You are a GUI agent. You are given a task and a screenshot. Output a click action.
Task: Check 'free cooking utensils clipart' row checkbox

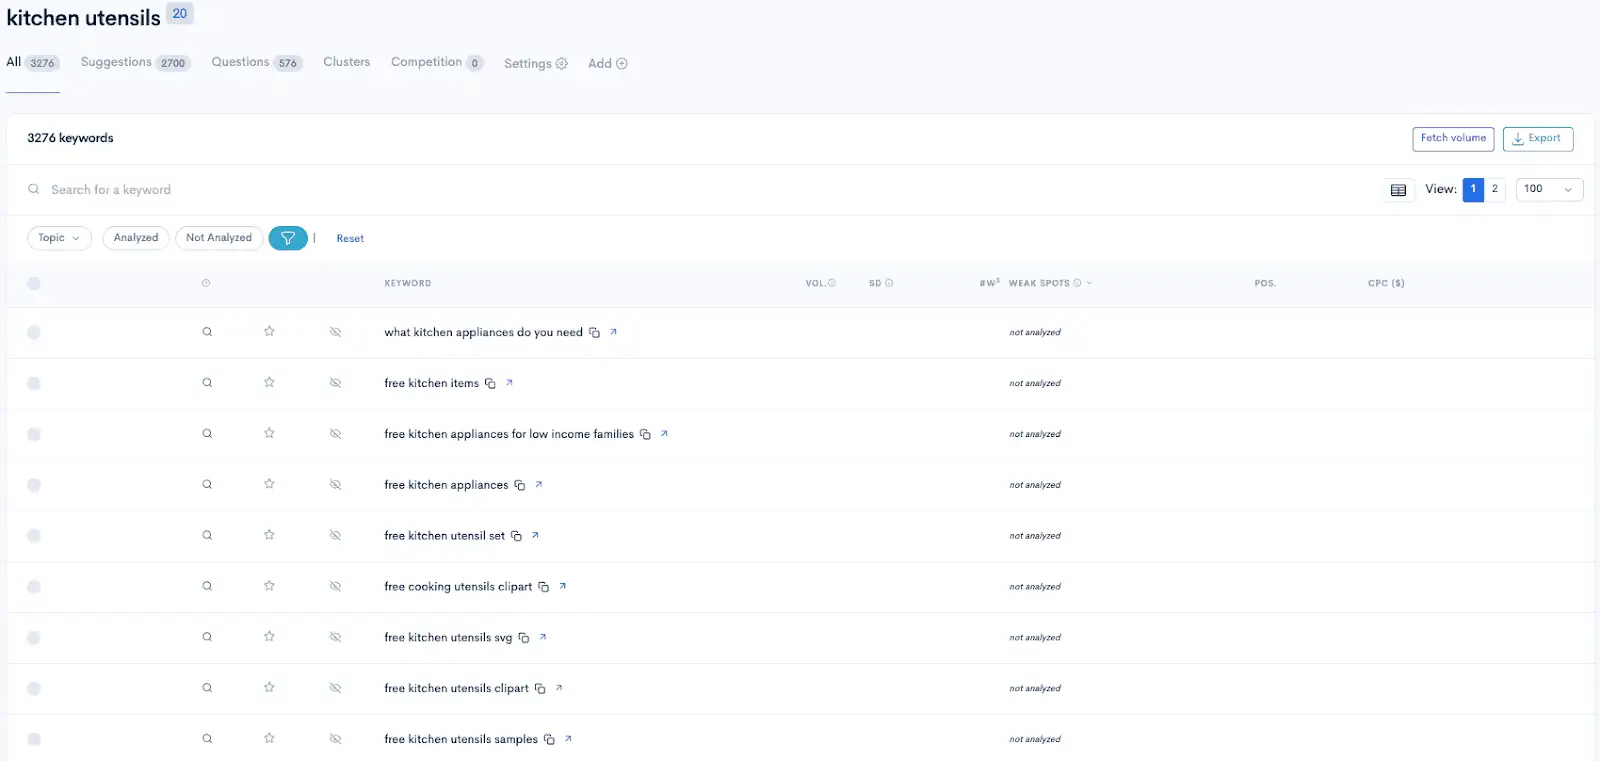click(x=34, y=587)
